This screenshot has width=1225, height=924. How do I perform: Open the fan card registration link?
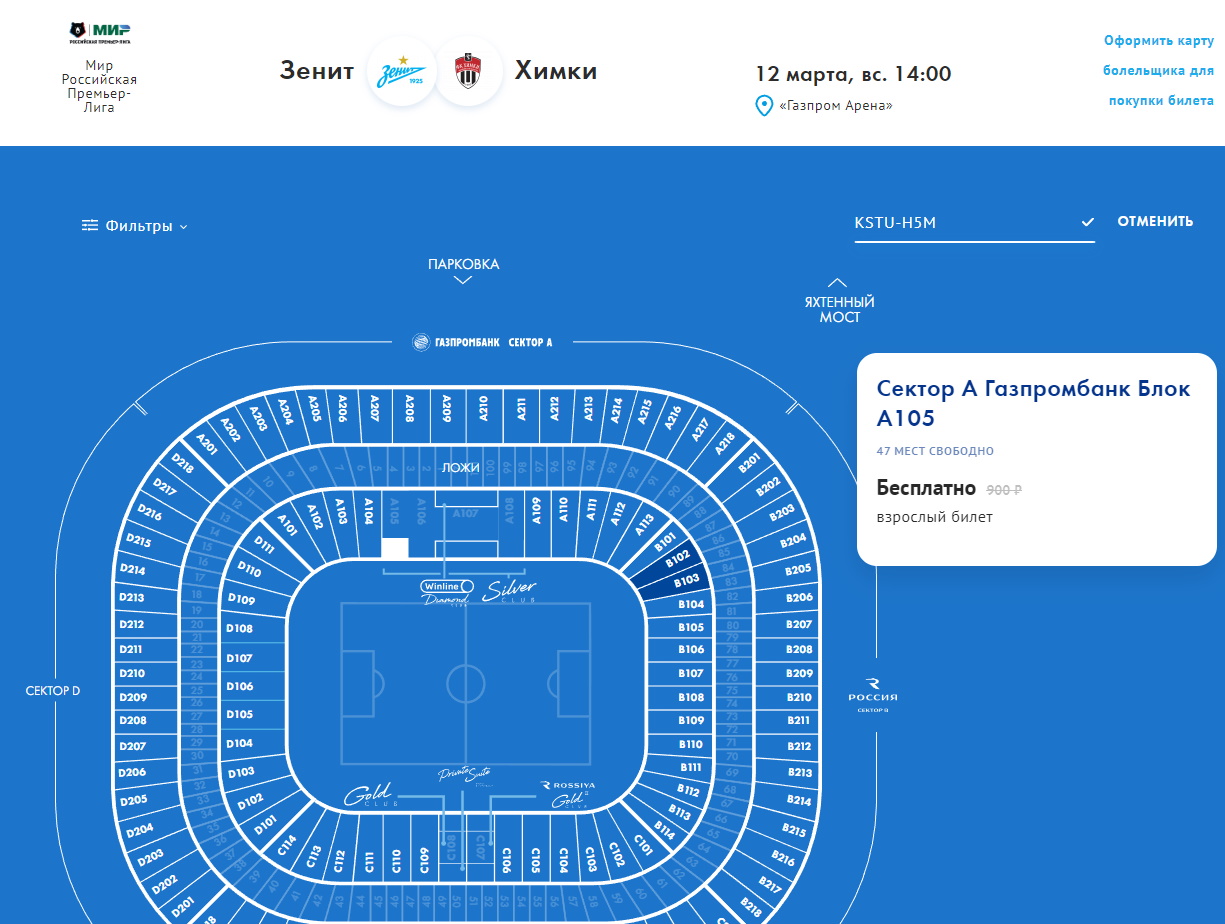coord(1158,71)
